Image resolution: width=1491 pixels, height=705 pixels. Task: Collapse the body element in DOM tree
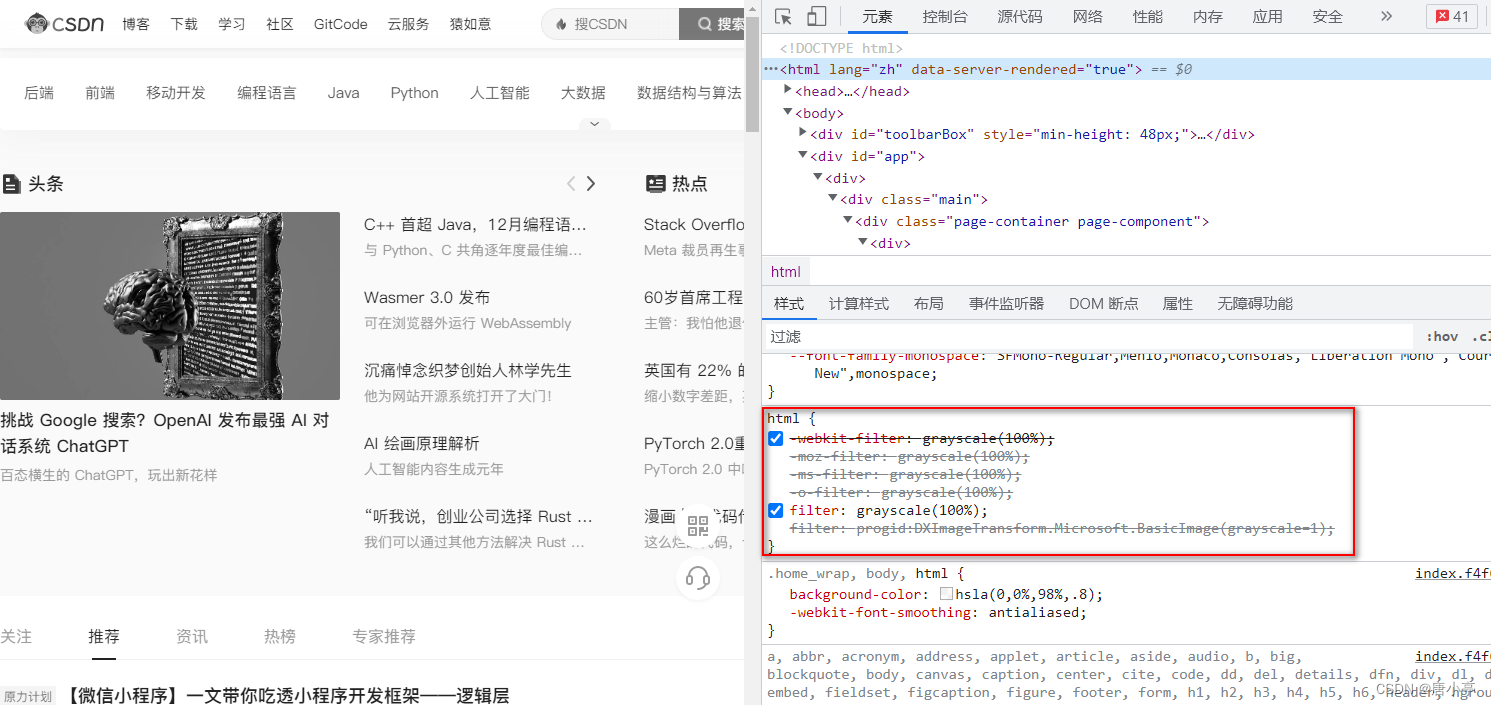[789, 112]
